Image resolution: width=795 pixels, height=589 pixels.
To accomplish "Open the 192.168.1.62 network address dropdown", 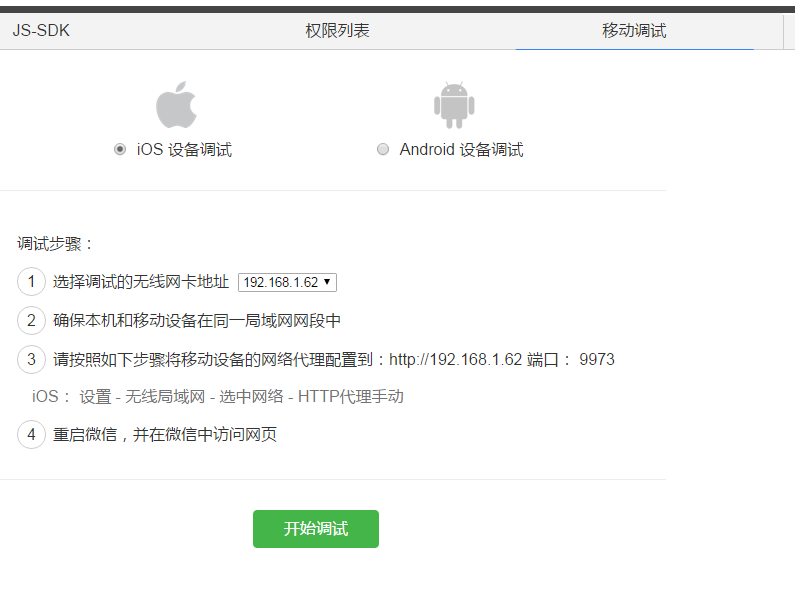I will tap(287, 282).
